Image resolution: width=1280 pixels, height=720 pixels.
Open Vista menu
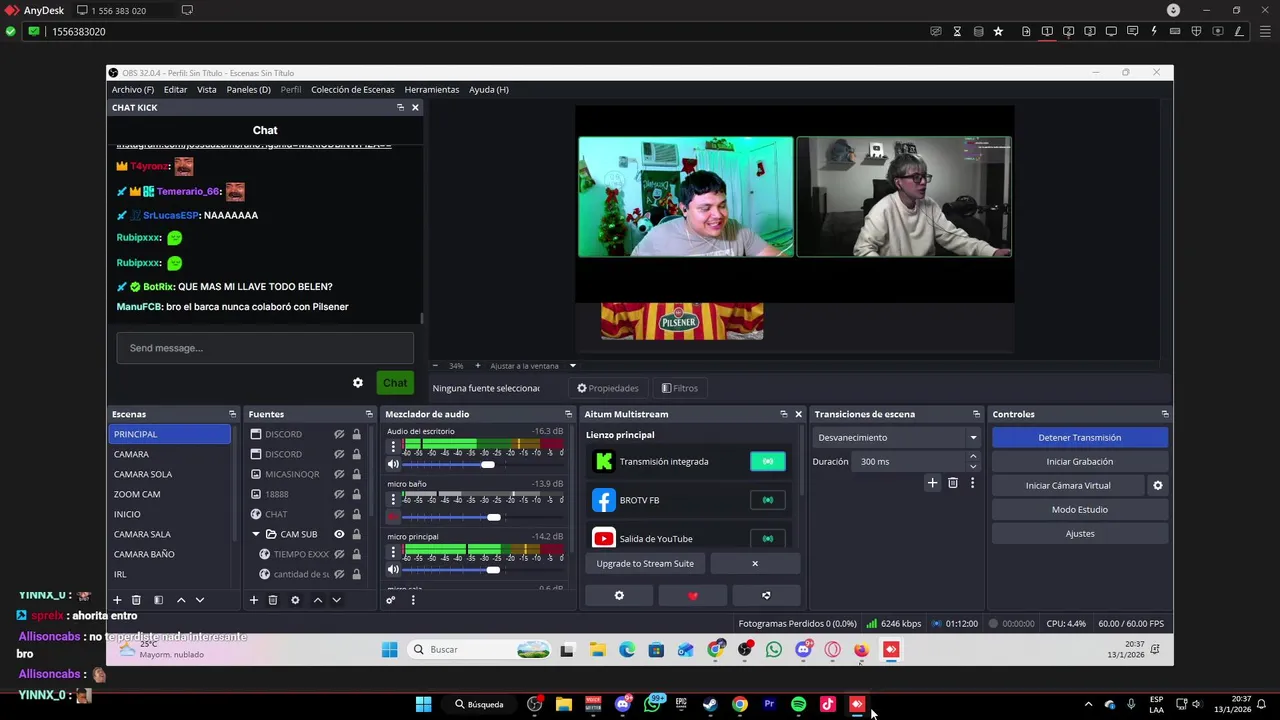pyautogui.click(x=206, y=90)
